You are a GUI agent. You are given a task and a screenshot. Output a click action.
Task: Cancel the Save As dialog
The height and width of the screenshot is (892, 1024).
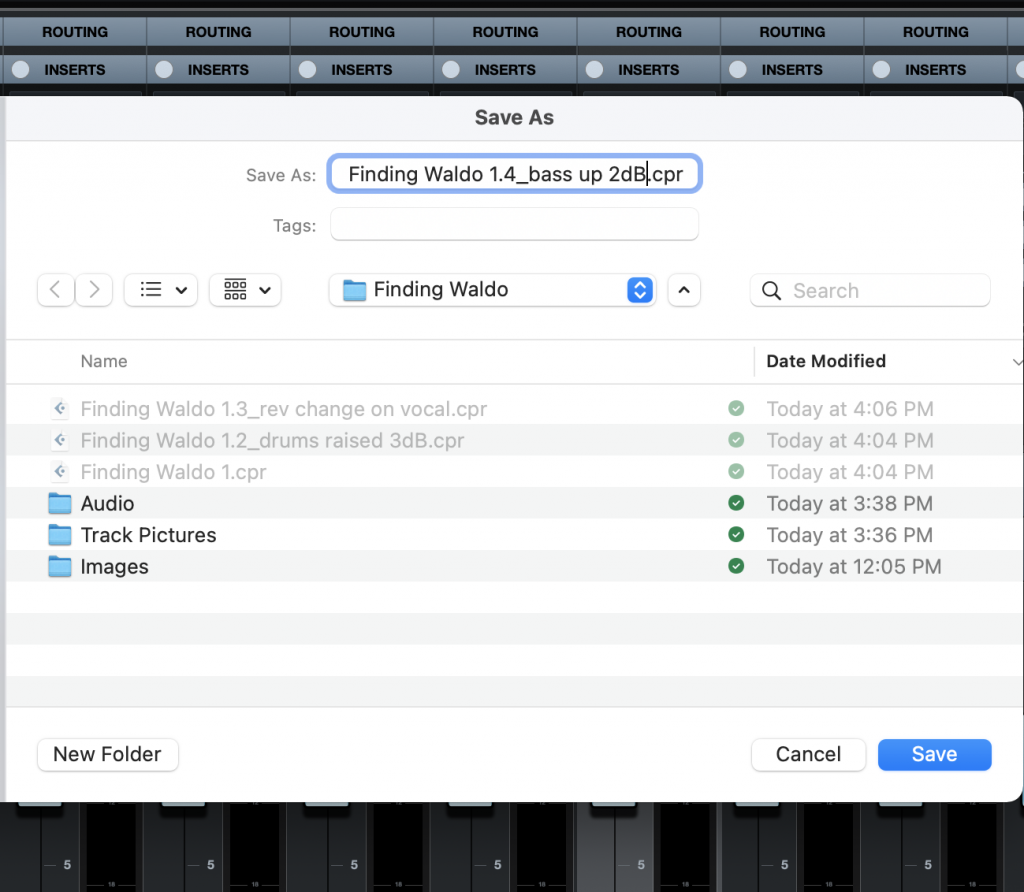coord(808,754)
